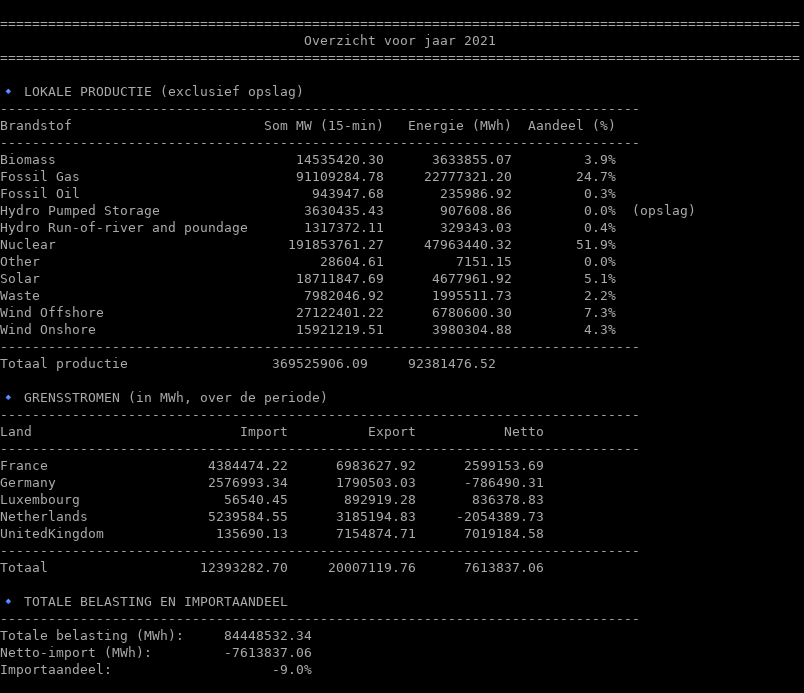Click the "Aandeel (%)" column header
Screen dimensions: 804x693
tap(571, 126)
